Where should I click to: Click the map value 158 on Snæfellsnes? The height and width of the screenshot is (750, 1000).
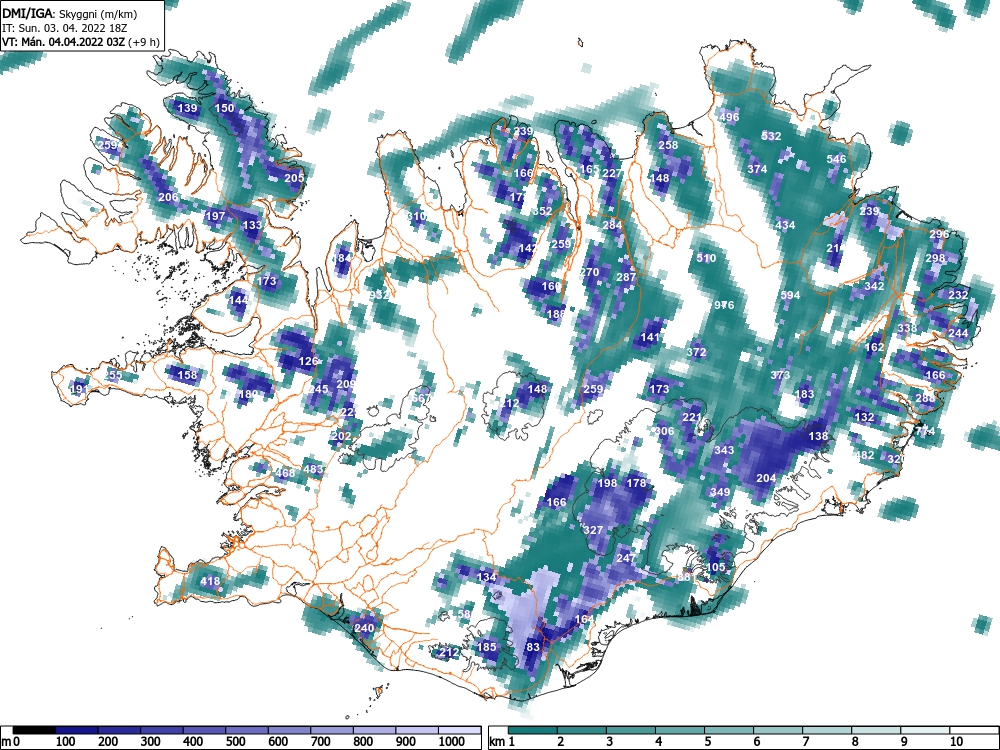tap(187, 375)
